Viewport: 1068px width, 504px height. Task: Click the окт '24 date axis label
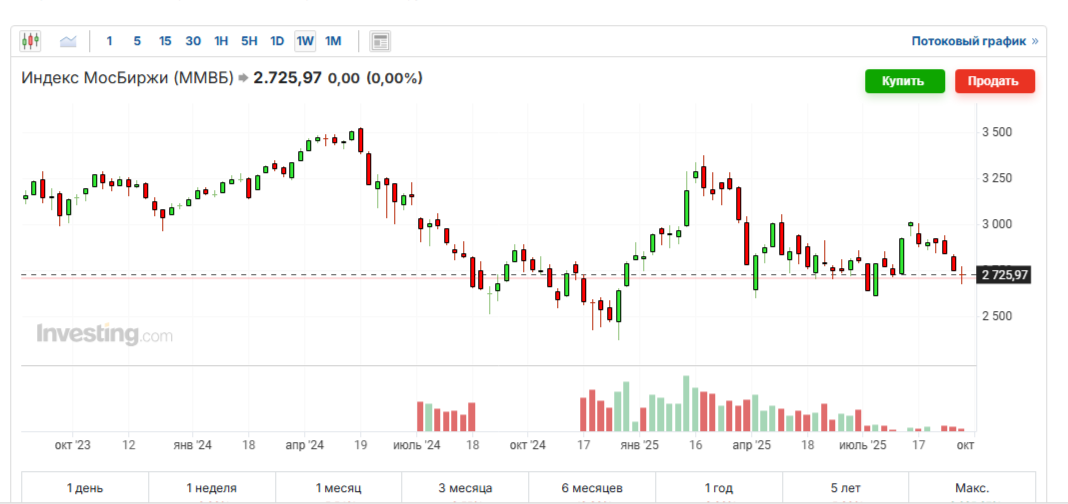[528, 445]
